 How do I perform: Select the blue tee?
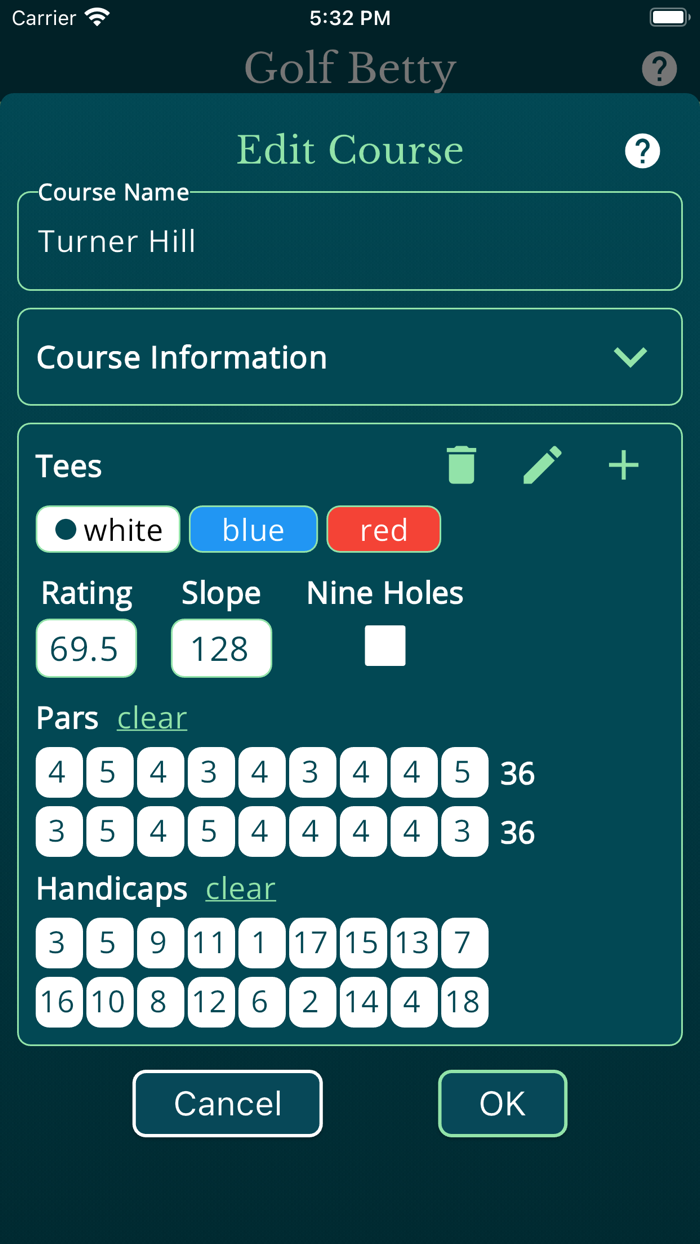[x=253, y=529]
